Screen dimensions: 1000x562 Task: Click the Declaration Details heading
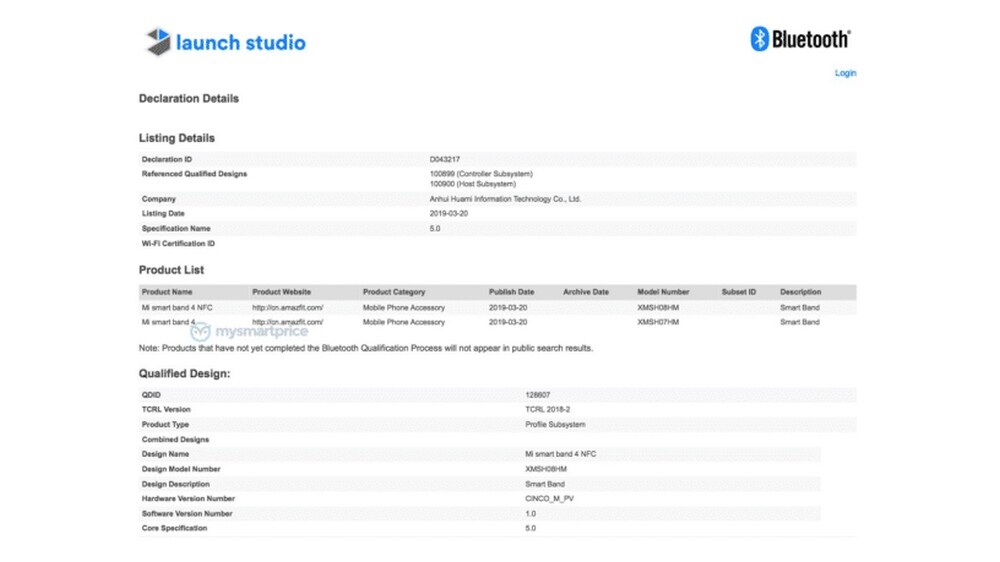click(189, 98)
